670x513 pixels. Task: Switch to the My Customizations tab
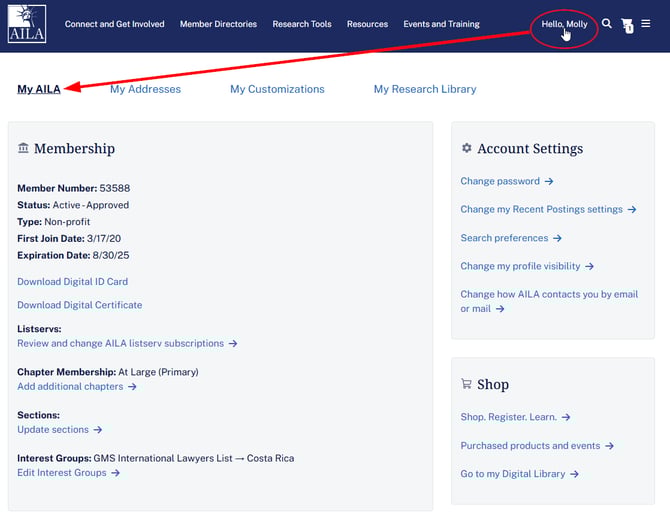[x=277, y=89]
